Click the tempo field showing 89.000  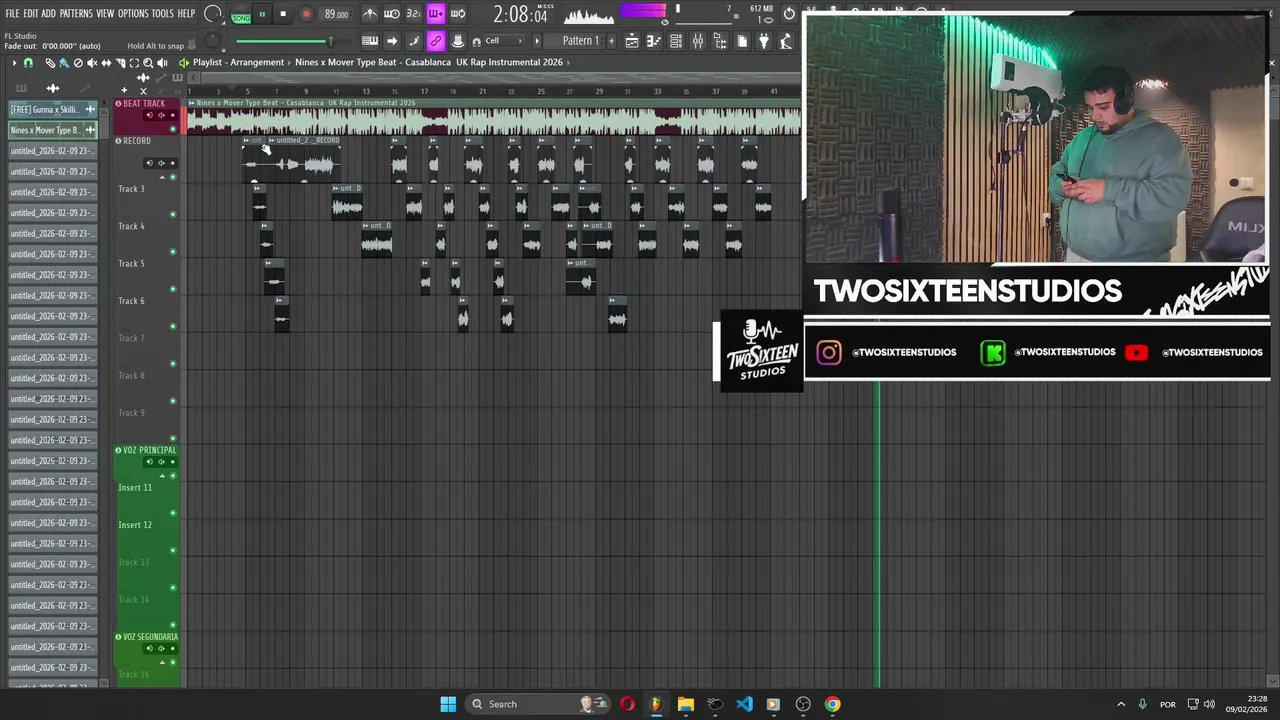coord(337,14)
